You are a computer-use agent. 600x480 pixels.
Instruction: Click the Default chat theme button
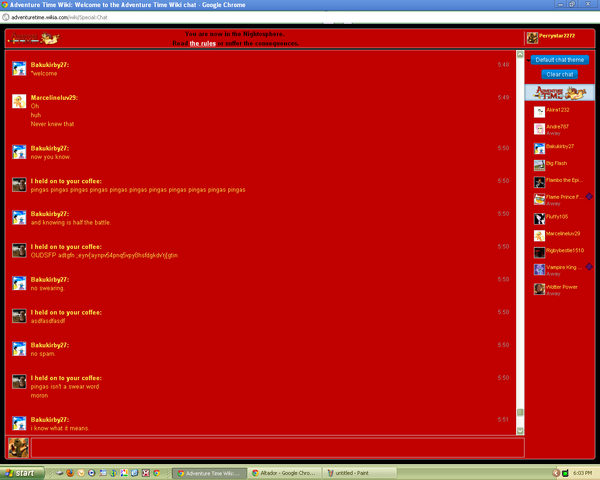[559, 60]
